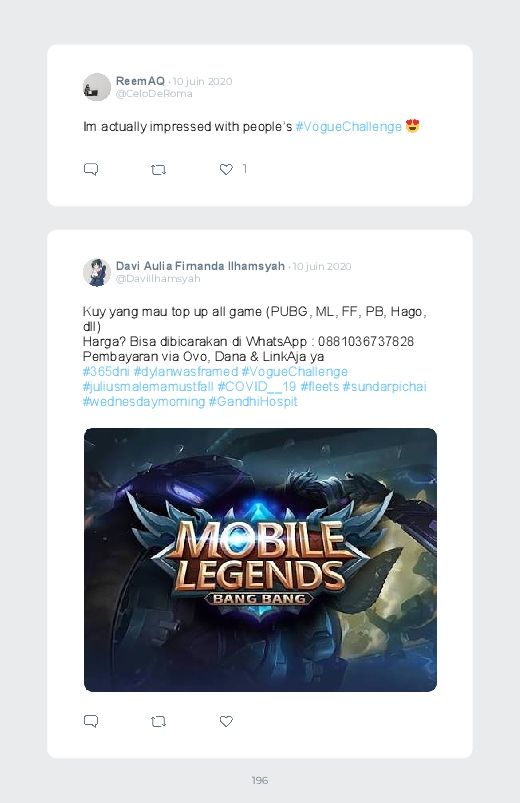Open the Mobile Legends Bang Bang image

pos(260,560)
